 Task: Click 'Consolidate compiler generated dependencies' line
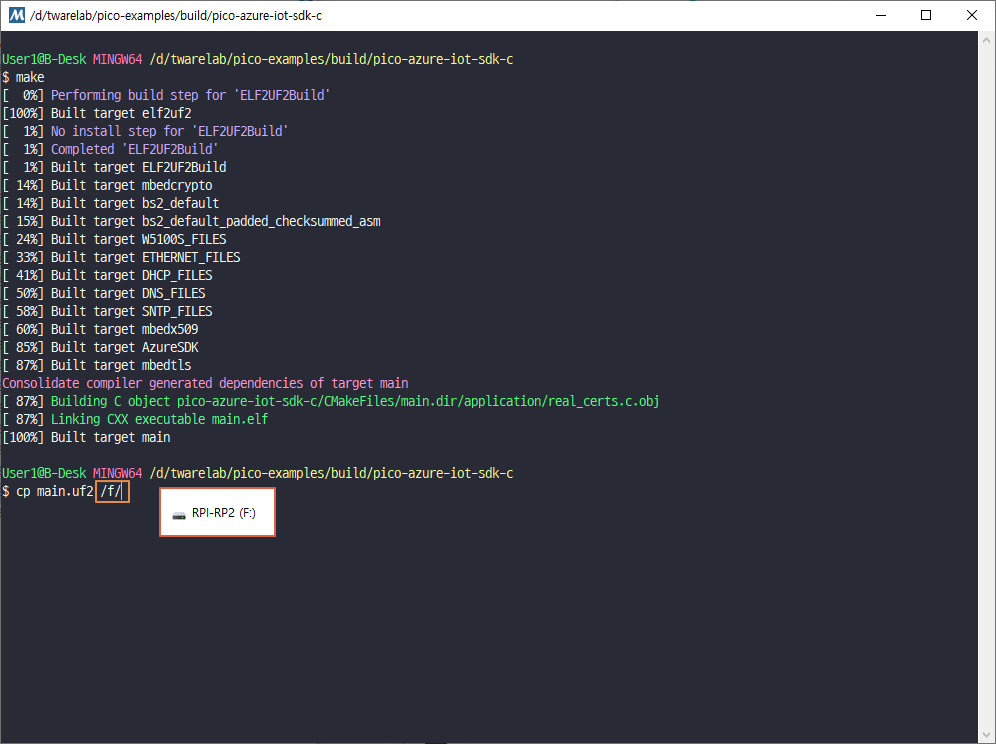click(x=205, y=383)
